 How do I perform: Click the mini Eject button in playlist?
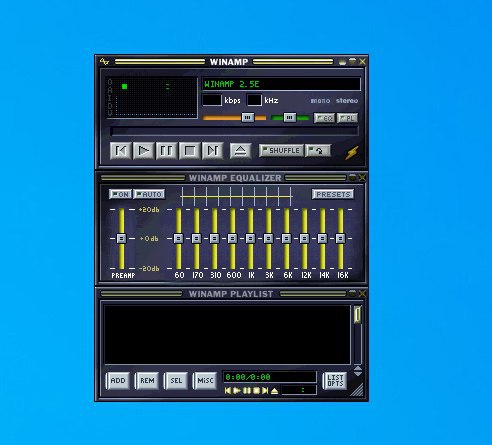tap(274, 391)
